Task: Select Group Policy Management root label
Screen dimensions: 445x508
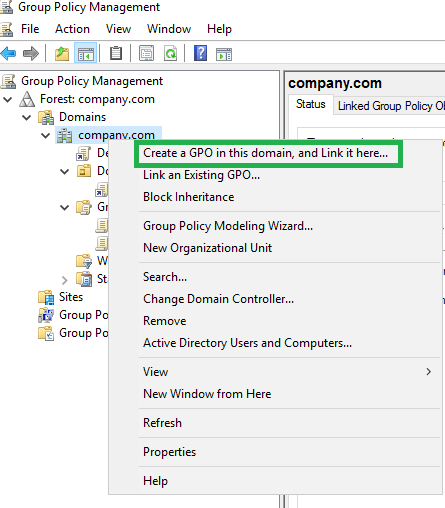Action: (x=92, y=81)
